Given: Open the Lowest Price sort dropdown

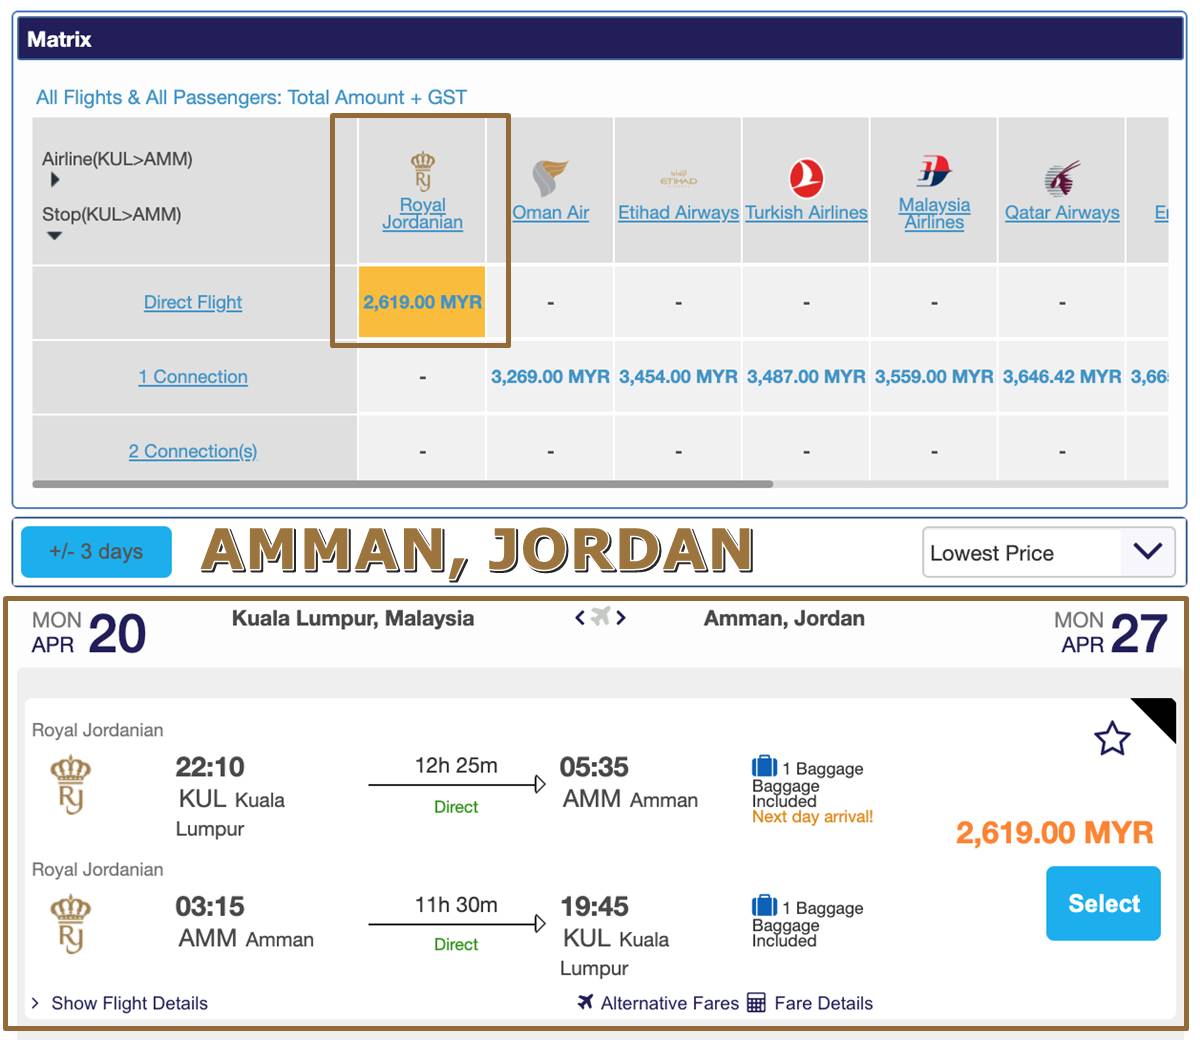Looking at the screenshot, I should pyautogui.click(x=1048, y=552).
